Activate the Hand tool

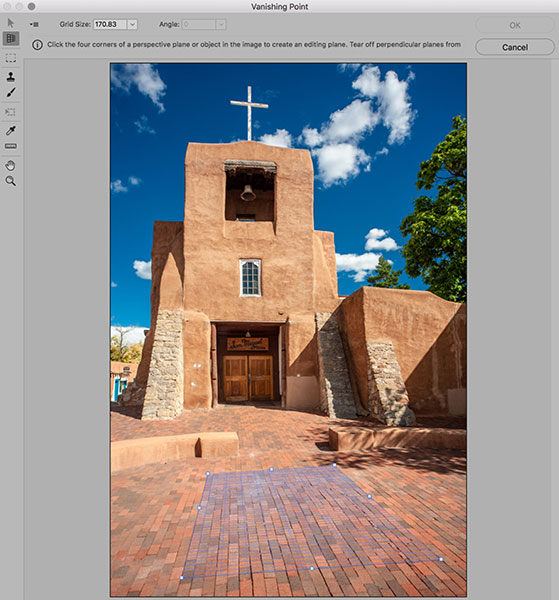click(x=11, y=165)
